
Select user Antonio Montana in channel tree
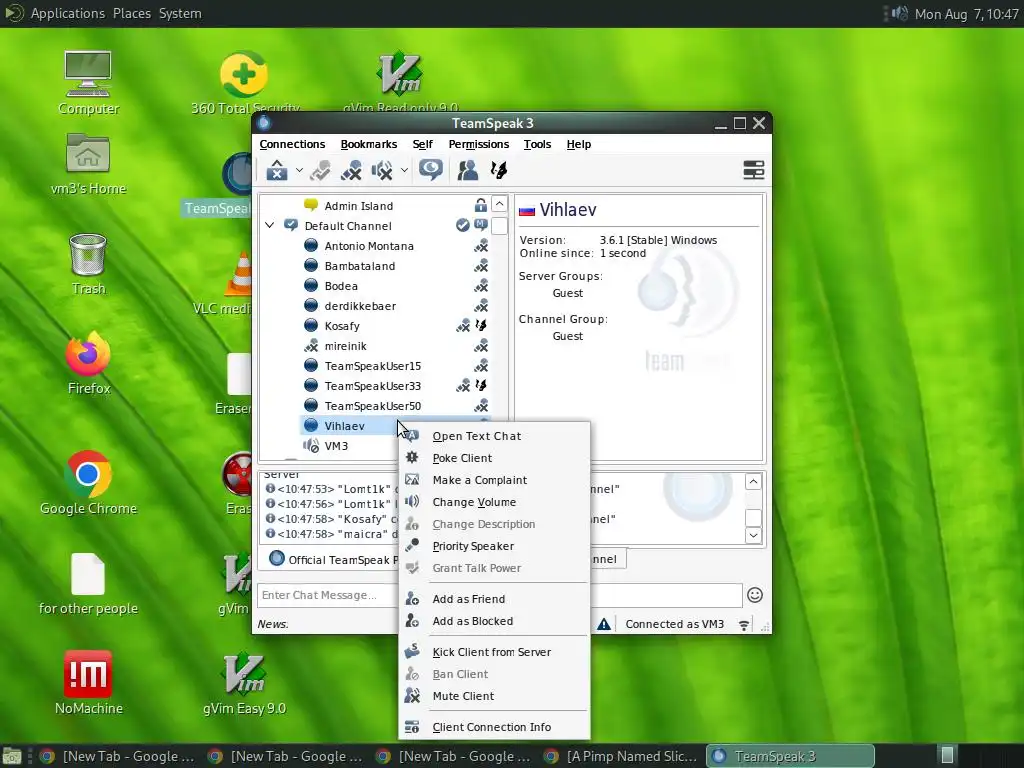[x=369, y=246]
